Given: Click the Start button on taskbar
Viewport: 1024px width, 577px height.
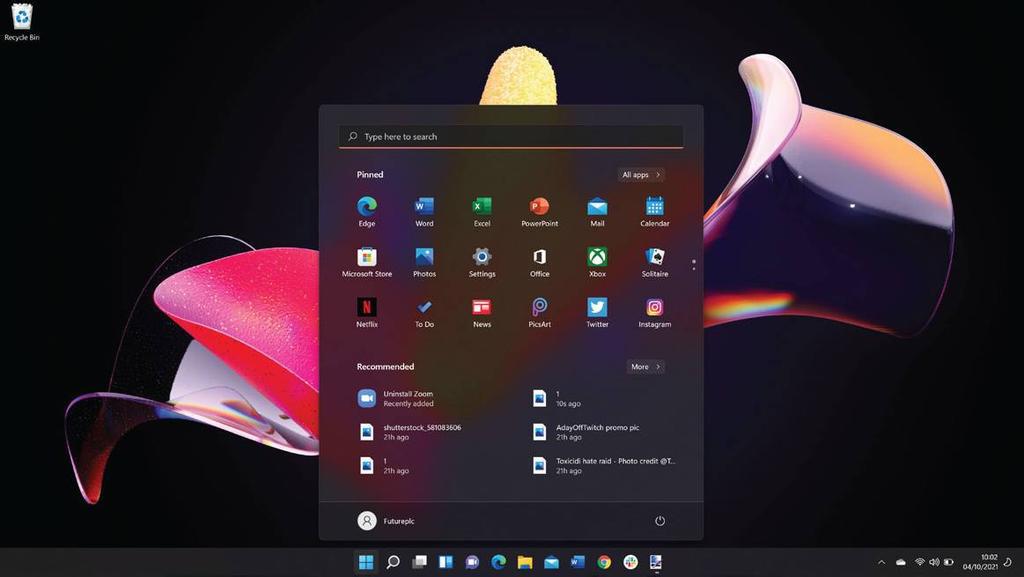Looking at the screenshot, I should (x=366, y=562).
